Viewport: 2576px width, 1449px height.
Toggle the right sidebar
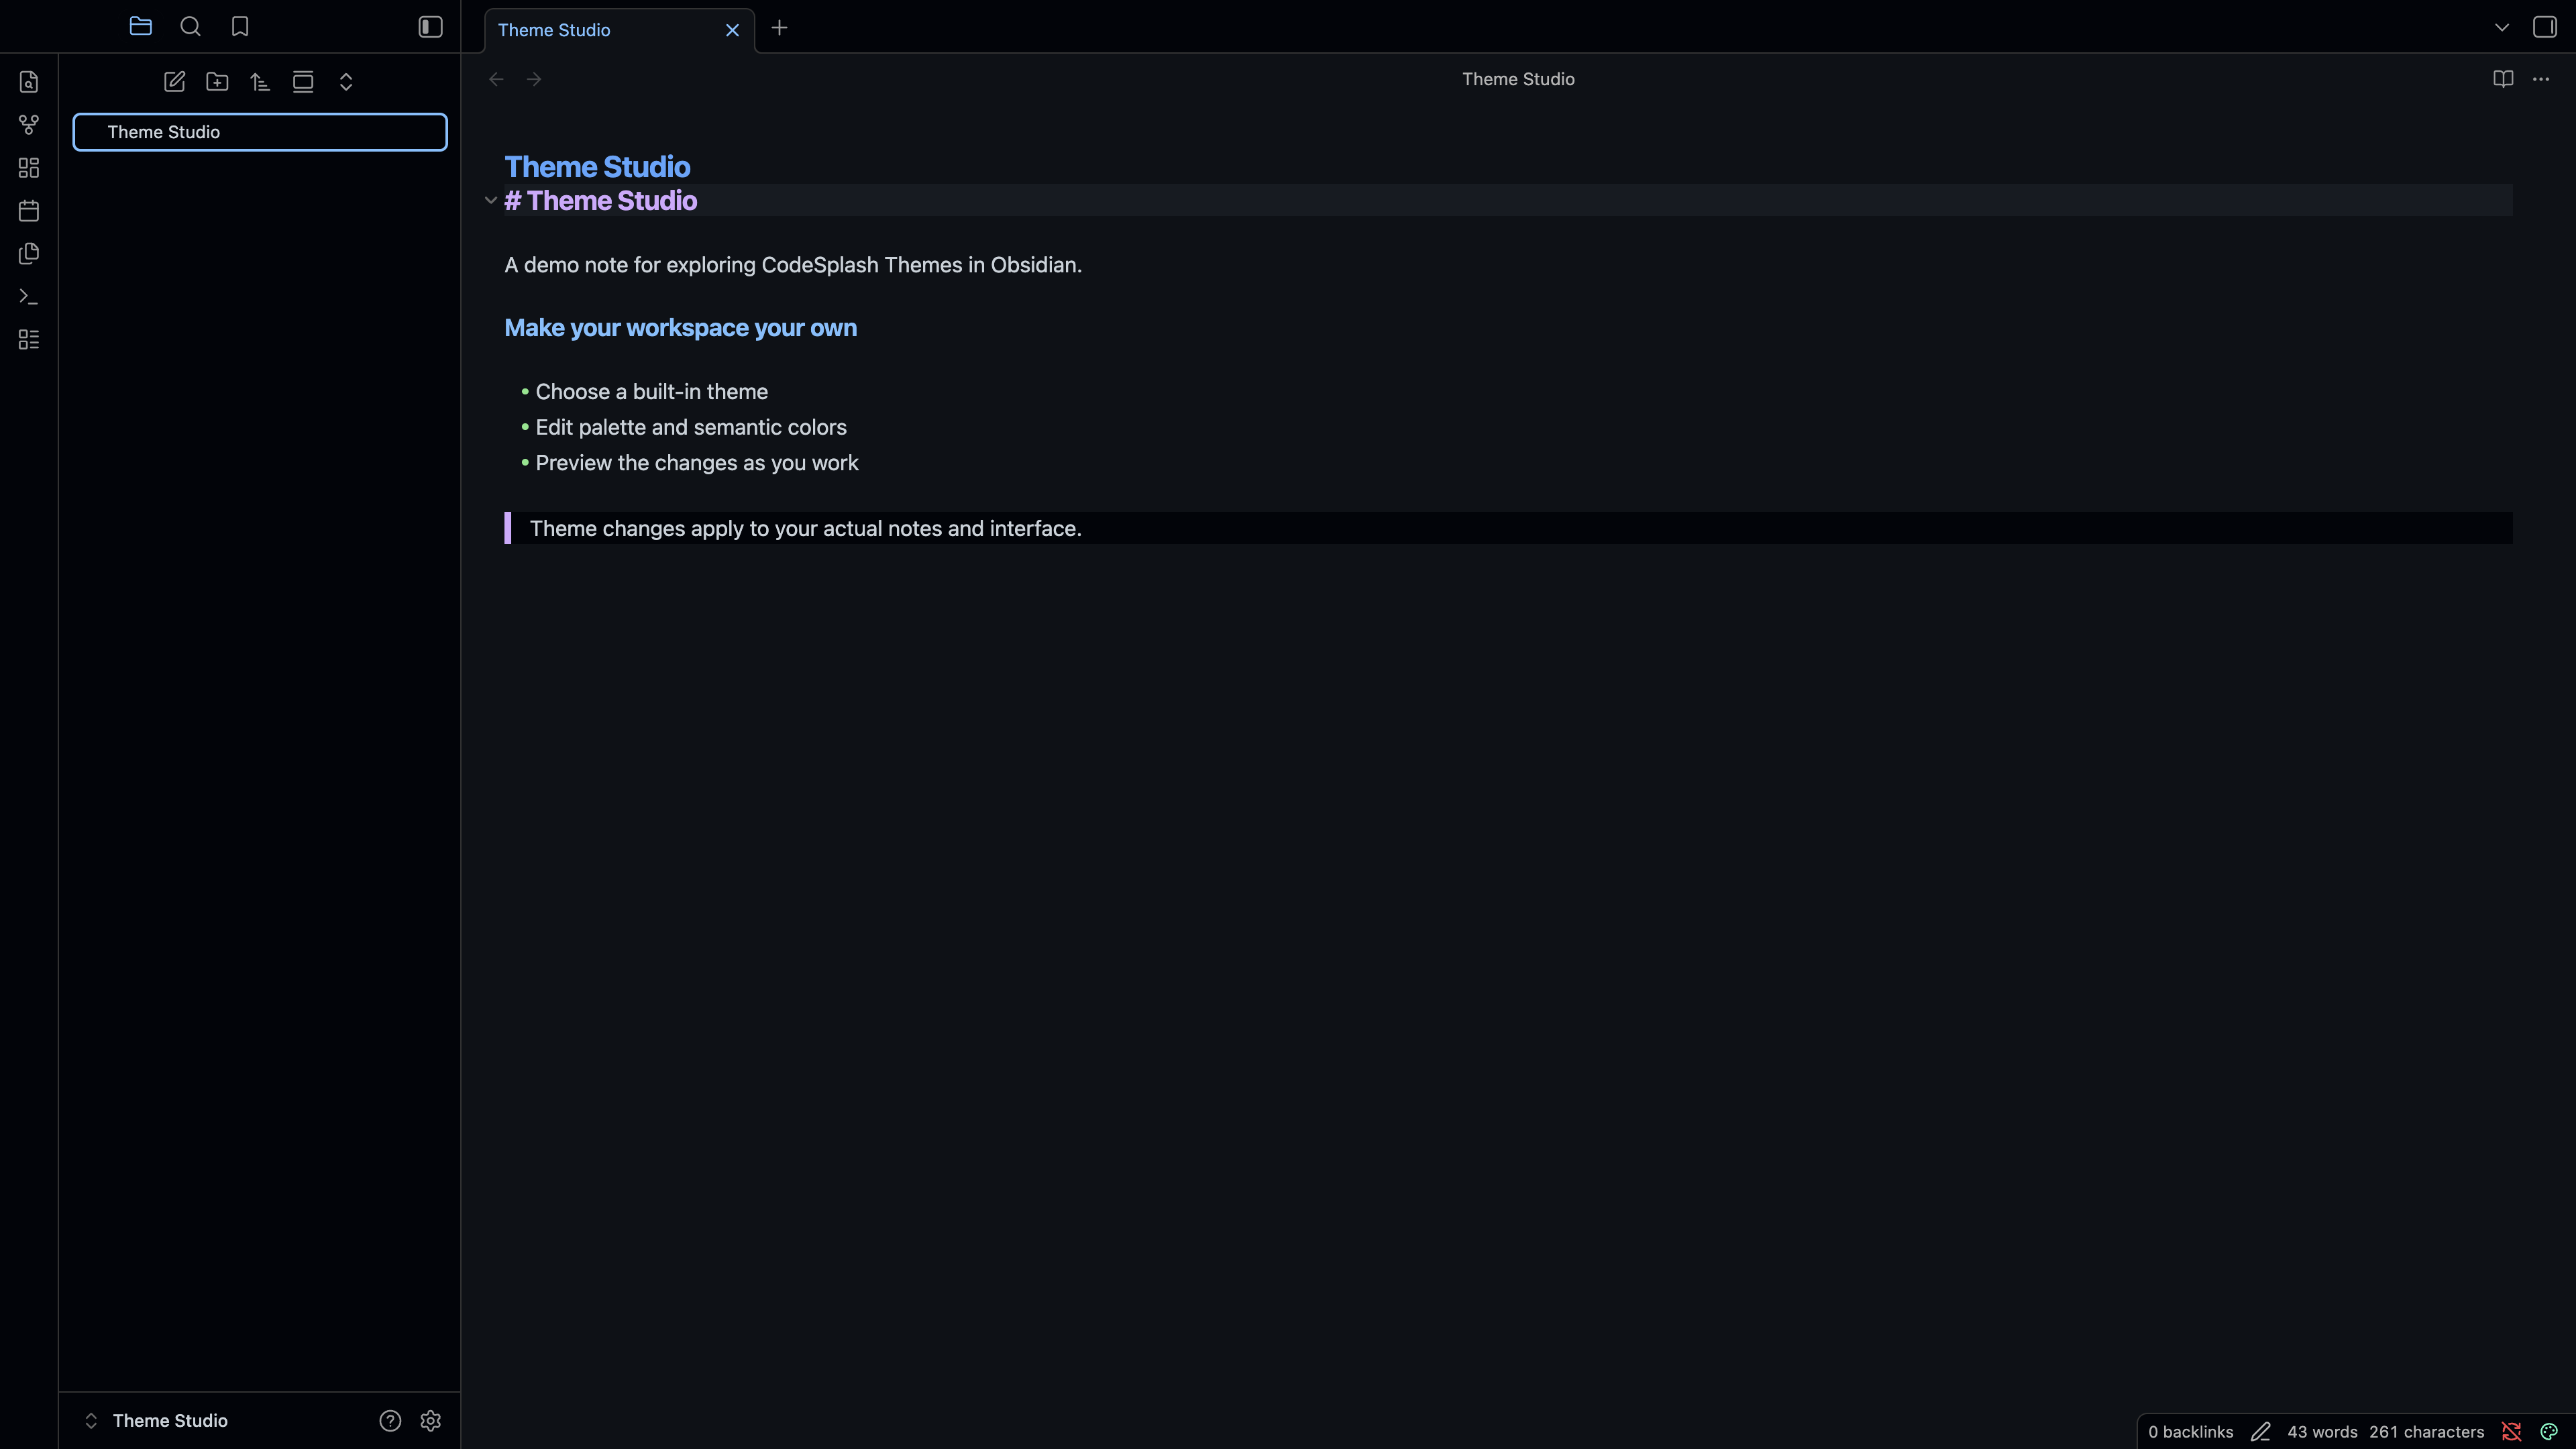(2545, 27)
